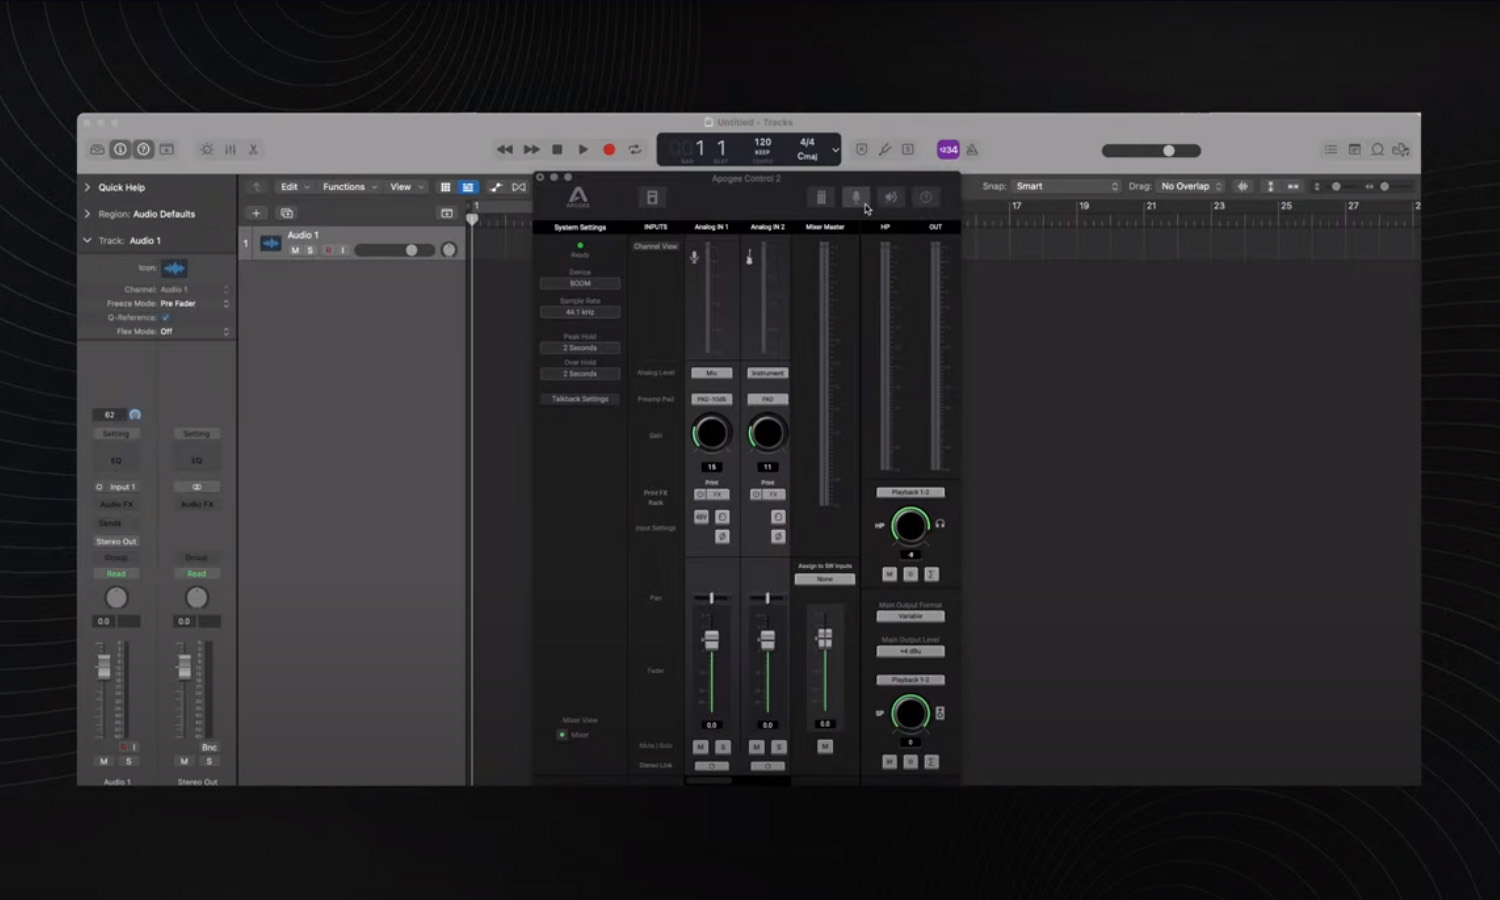1500x900 pixels.
Task: Enable input monitoring on Audio 1 track
Action: (342, 250)
